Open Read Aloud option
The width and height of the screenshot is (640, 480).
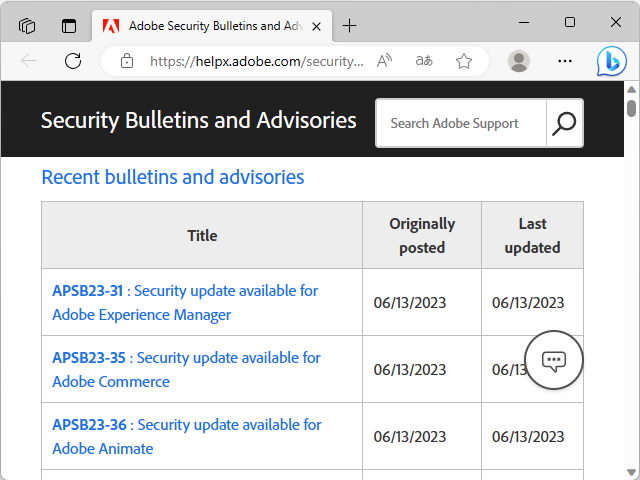click(385, 61)
